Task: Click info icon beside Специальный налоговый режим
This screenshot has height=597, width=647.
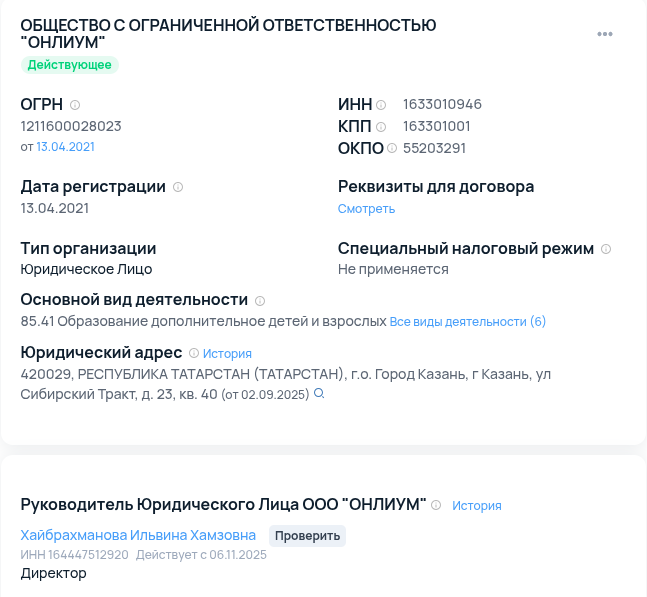Action: pyautogui.click(x=606, y=249)
